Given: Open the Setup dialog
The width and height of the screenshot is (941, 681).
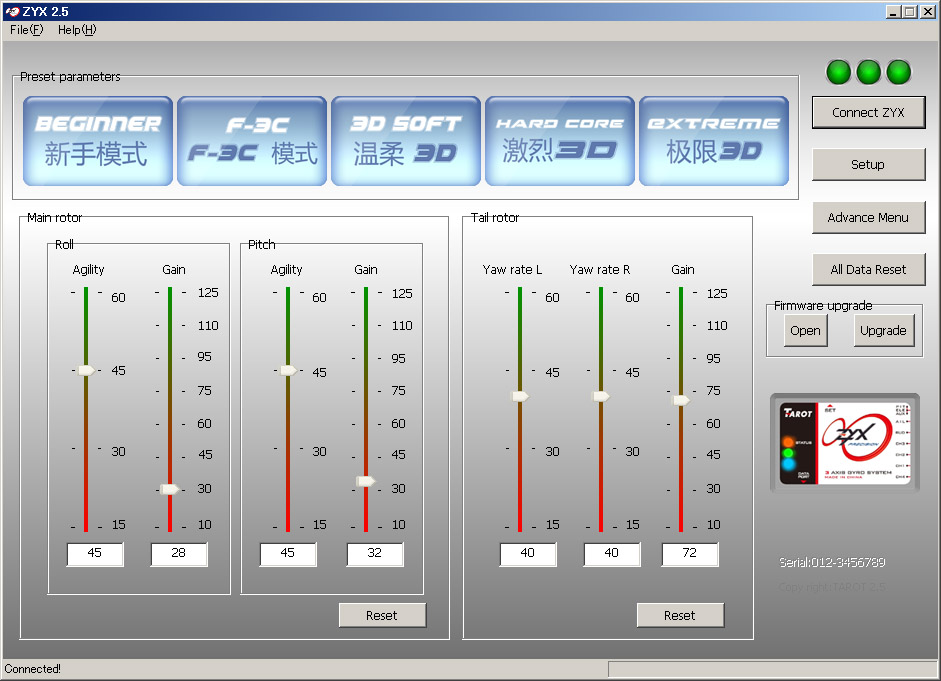Looking at the screenshot, I should point(868,165).
